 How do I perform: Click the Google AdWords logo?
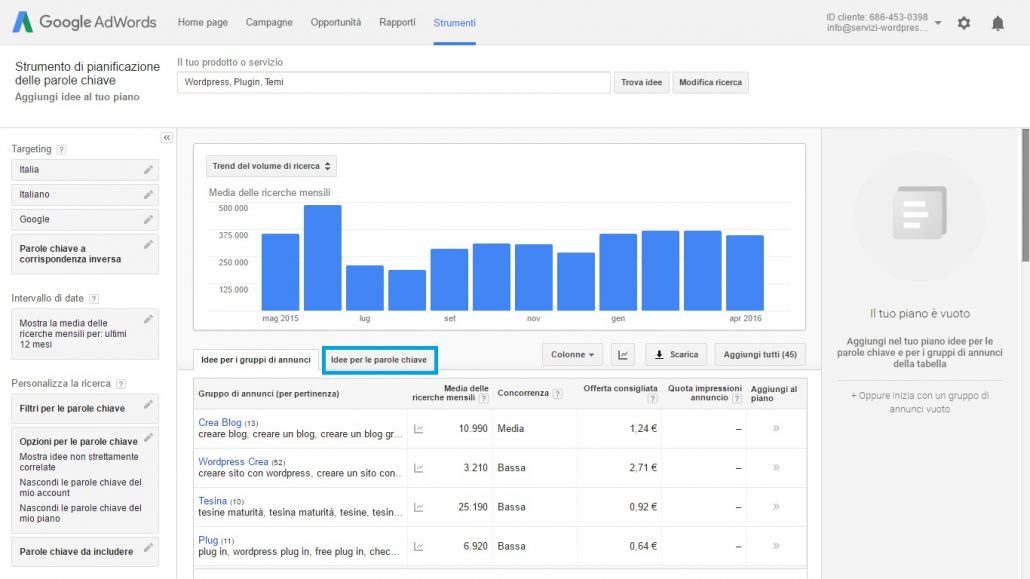85,22
